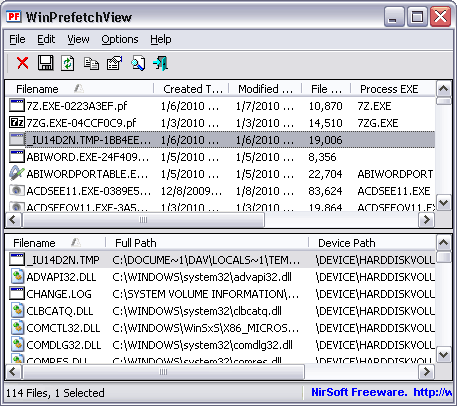457x406 pixels.
Task: Click the 7Z.EXE-0223A3EF.pf file icon
Action: coord(17,106)
